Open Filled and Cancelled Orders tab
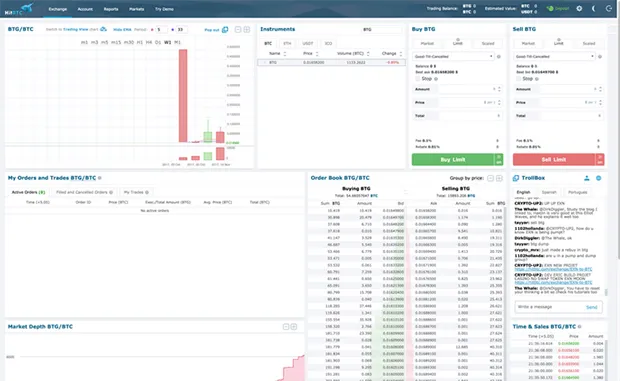The height and width of the screenshot is (381, 620). pyautogui.click(x=84, y=192)
